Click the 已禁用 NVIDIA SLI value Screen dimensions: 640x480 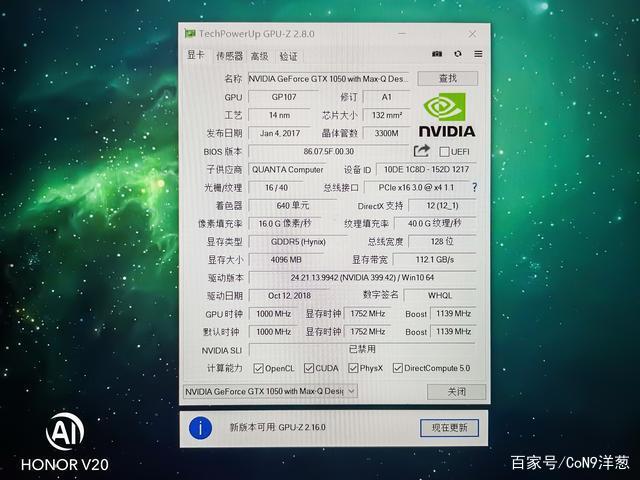point(362,349)
